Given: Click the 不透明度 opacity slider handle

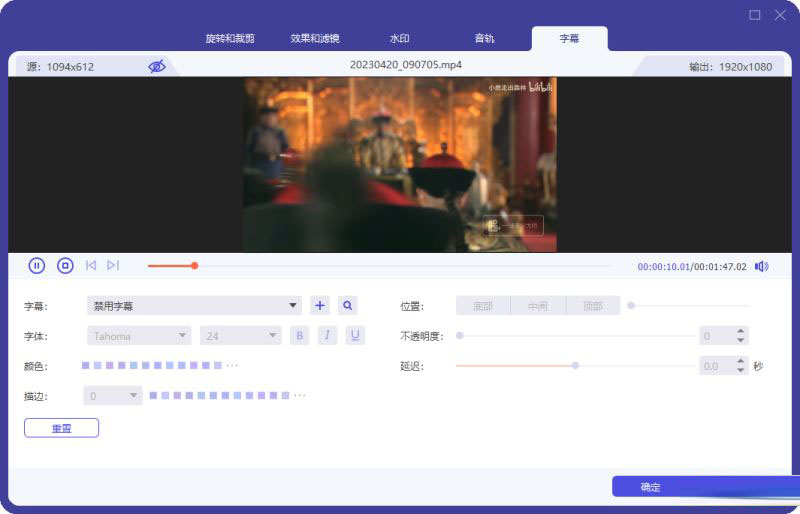Looking at the screenshot, I should (x=460, y=335).
